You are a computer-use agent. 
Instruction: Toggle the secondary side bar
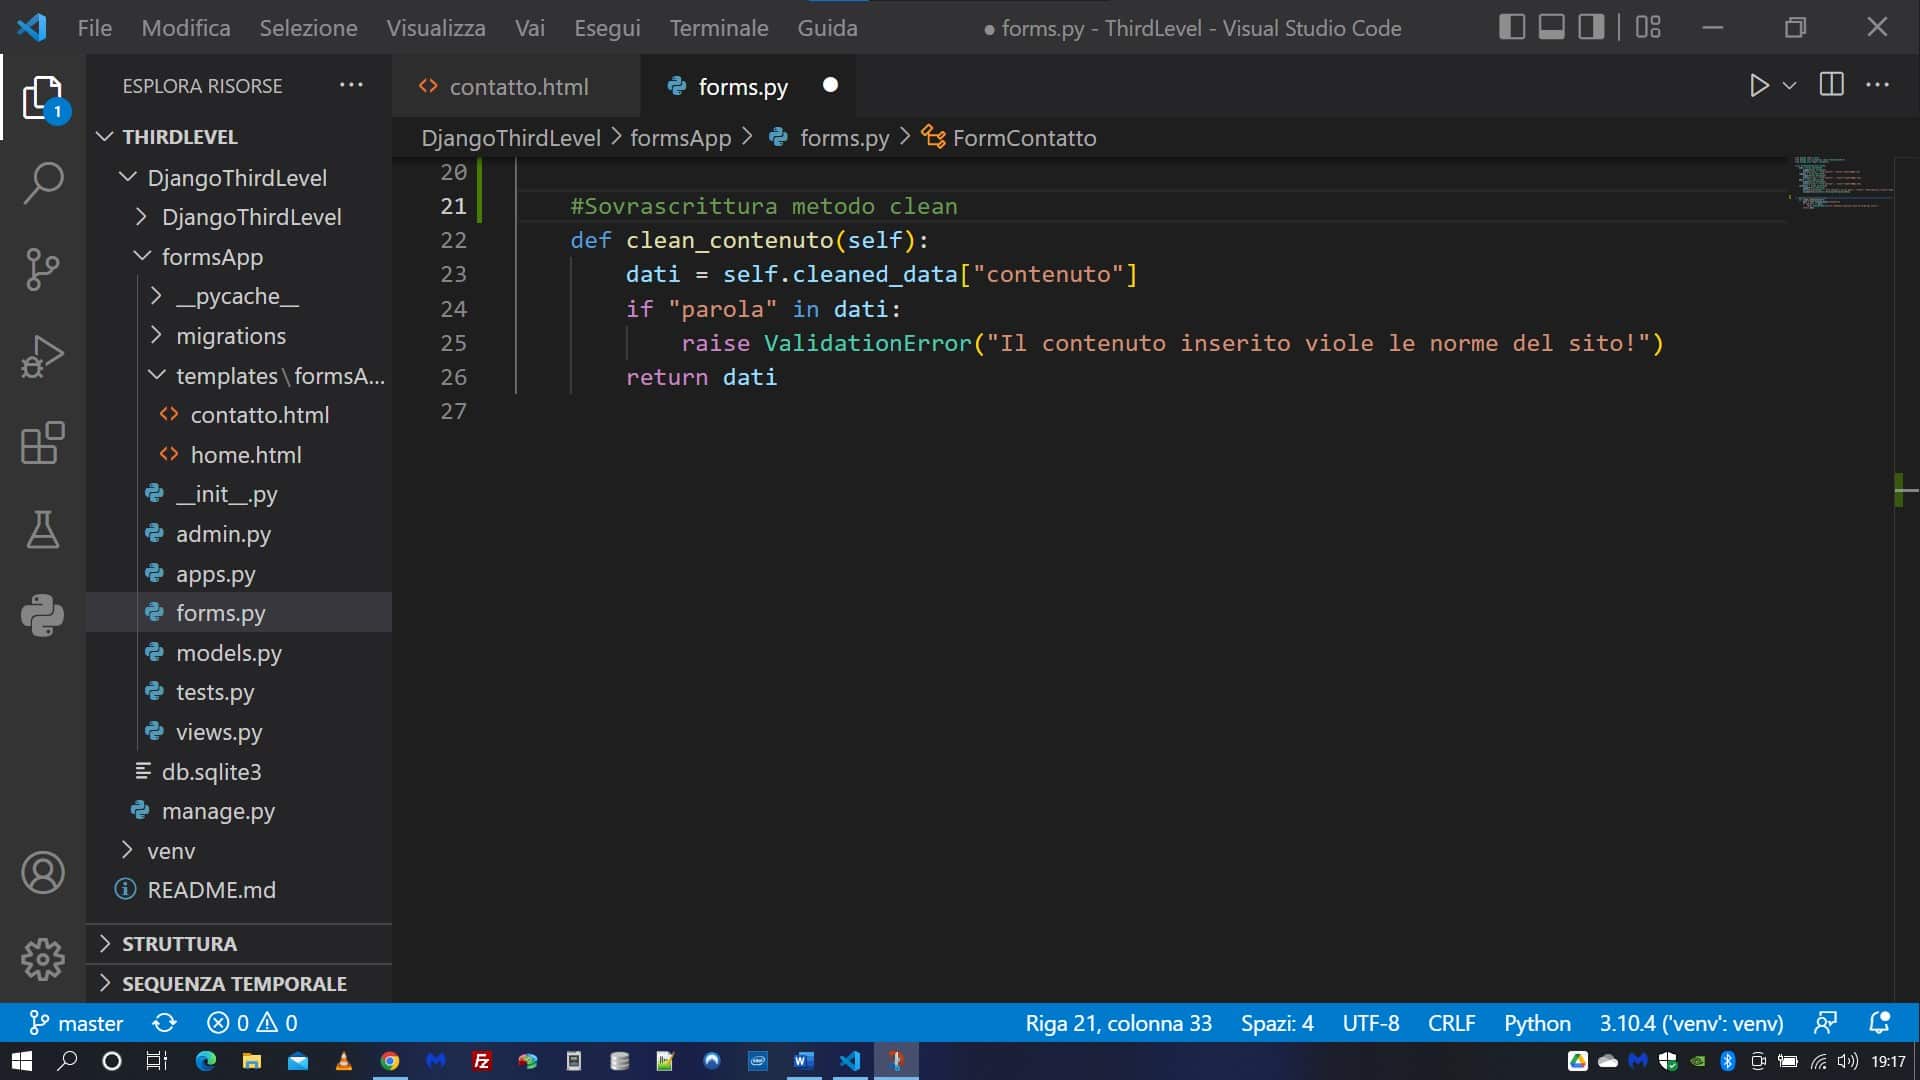pos(1591,27)
